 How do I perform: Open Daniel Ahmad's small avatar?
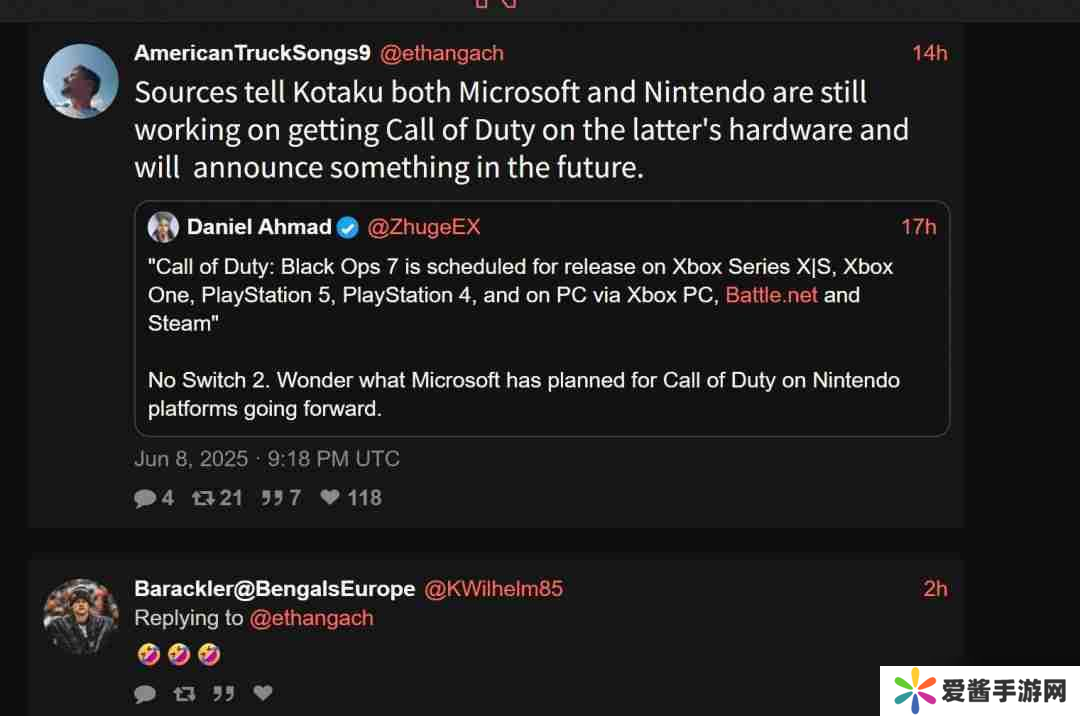(x=163, y=227)
